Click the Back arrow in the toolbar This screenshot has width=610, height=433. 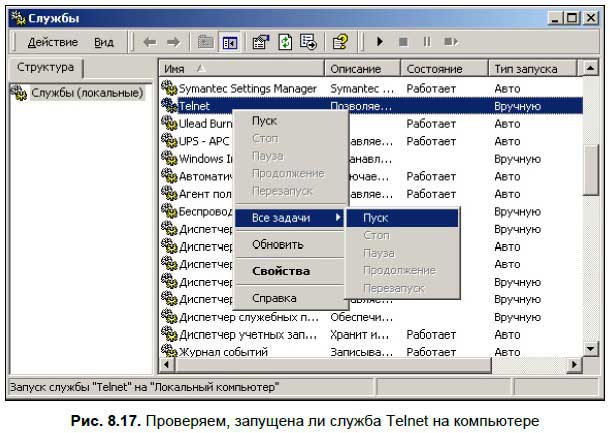[150, 42]
